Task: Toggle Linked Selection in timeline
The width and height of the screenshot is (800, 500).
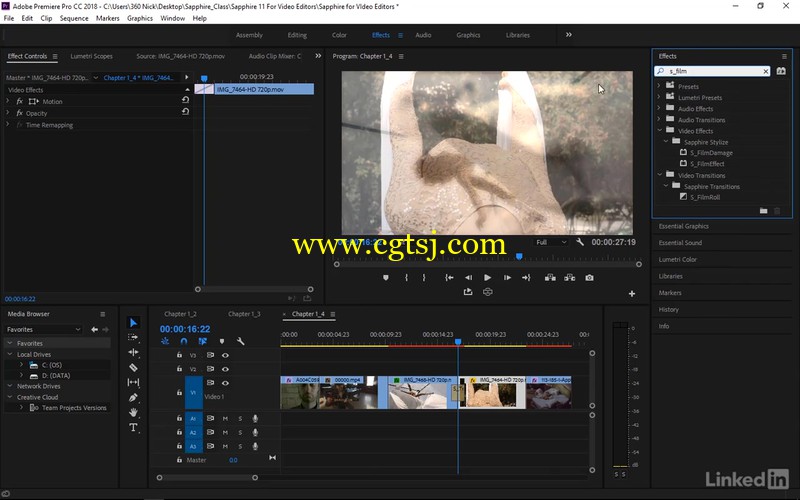Action: pyautogui.click(x=203, y=341)
